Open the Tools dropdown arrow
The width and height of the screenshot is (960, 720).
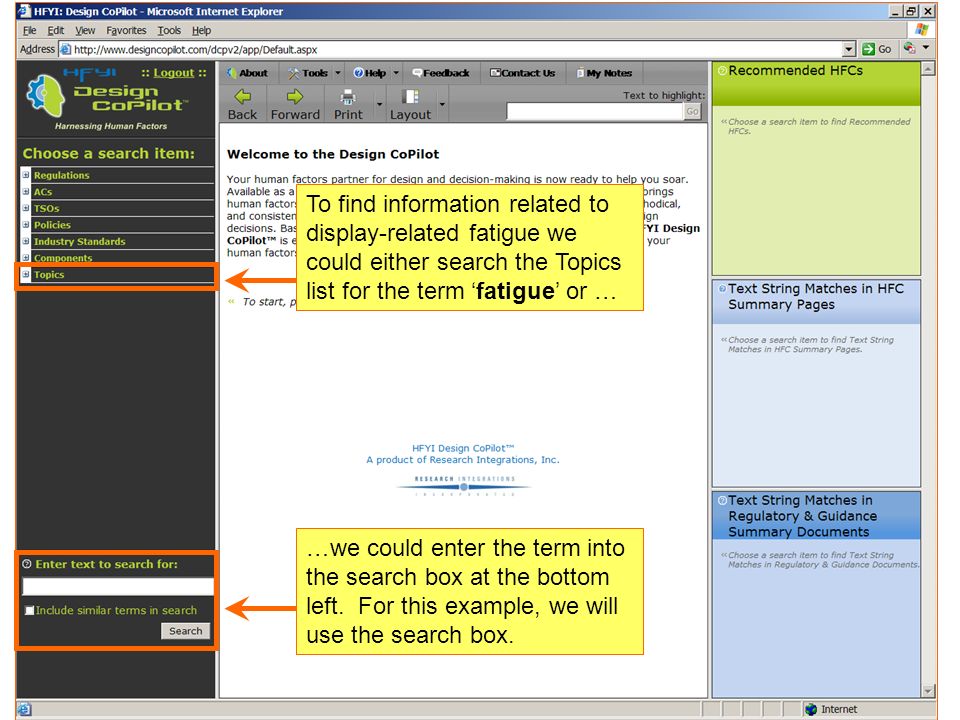click(337, 73)
